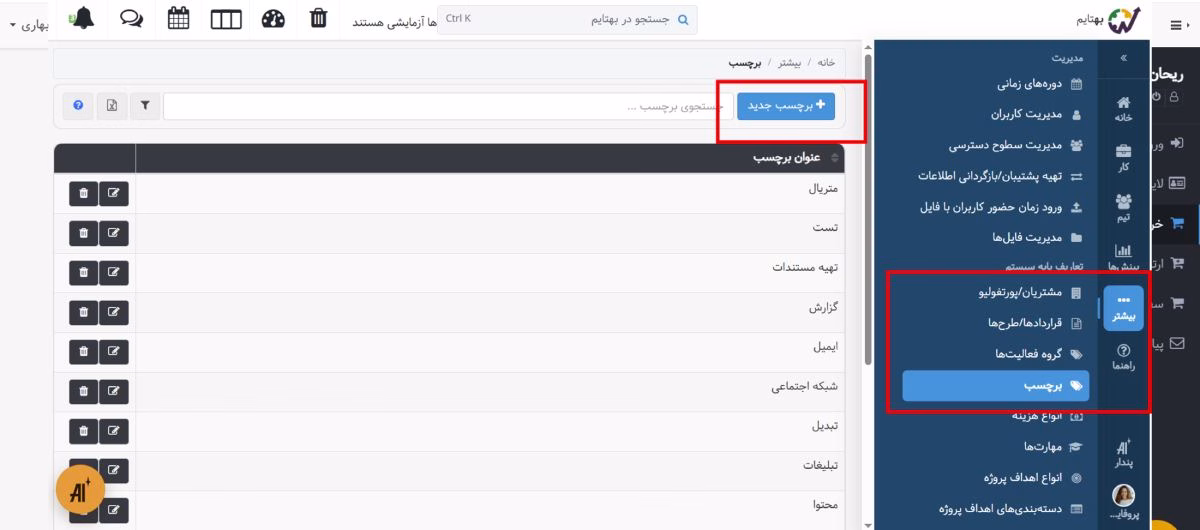Screen dimensions: 1200x530
Task: Open the kanban board columns icon
Action: click(226, 19)
